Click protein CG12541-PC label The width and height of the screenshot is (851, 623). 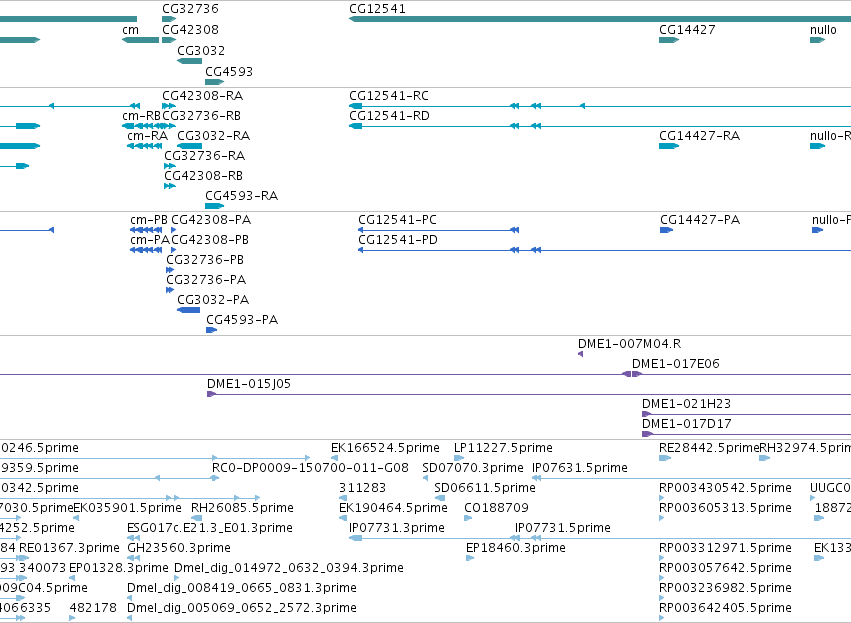[x=397, y=220]
